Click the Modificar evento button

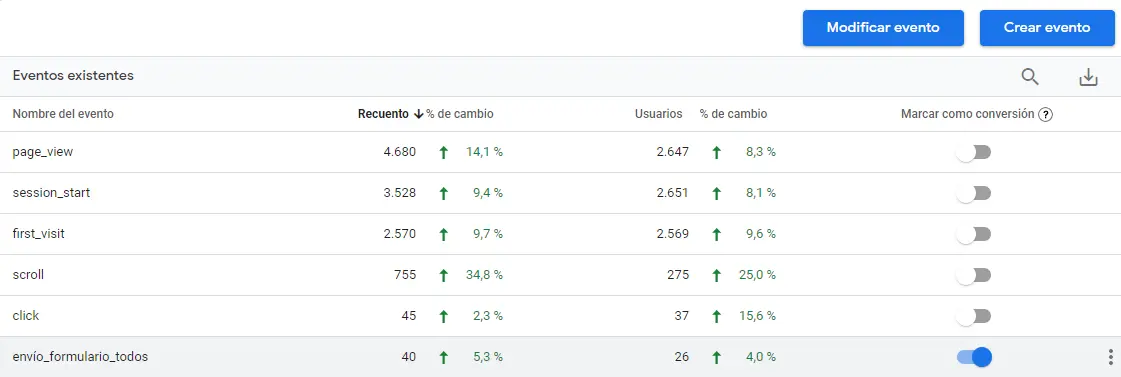coord(883,28)
